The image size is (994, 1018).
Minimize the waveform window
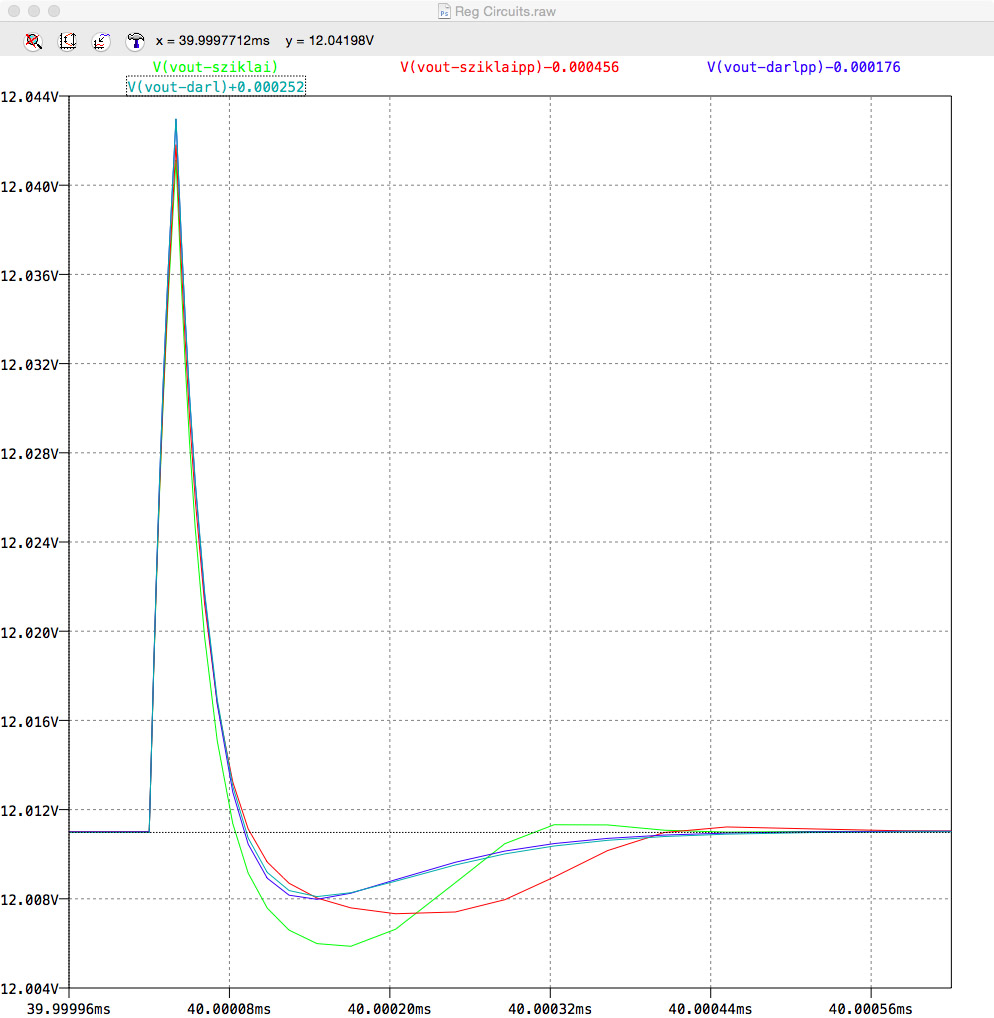[x=34, y=11]
